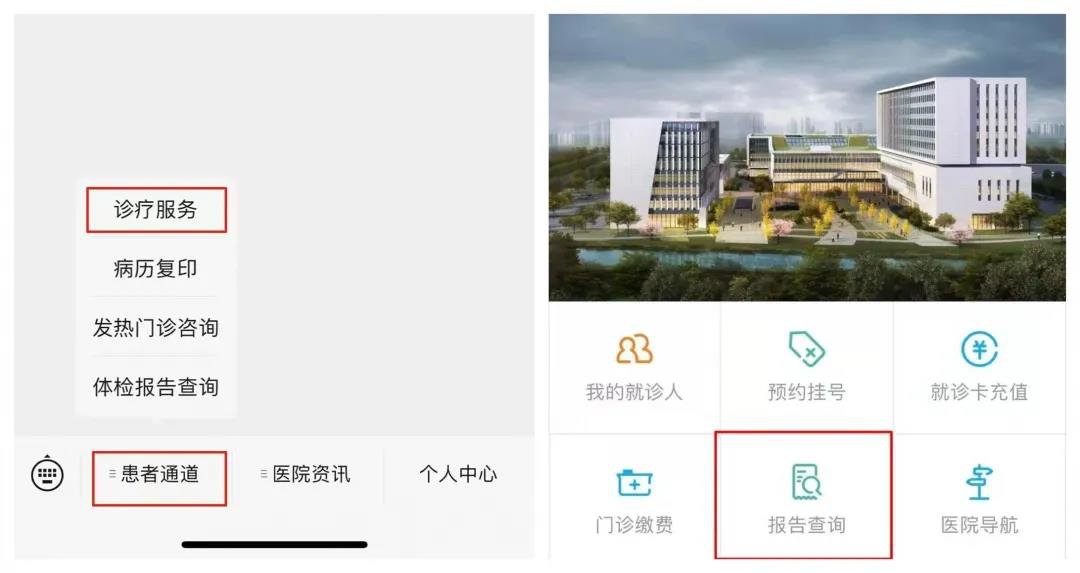The height and width of the screenshot is (573, 1080).
Task: Choose 病历复印 menu entry
Action: [x=156, y=268]
